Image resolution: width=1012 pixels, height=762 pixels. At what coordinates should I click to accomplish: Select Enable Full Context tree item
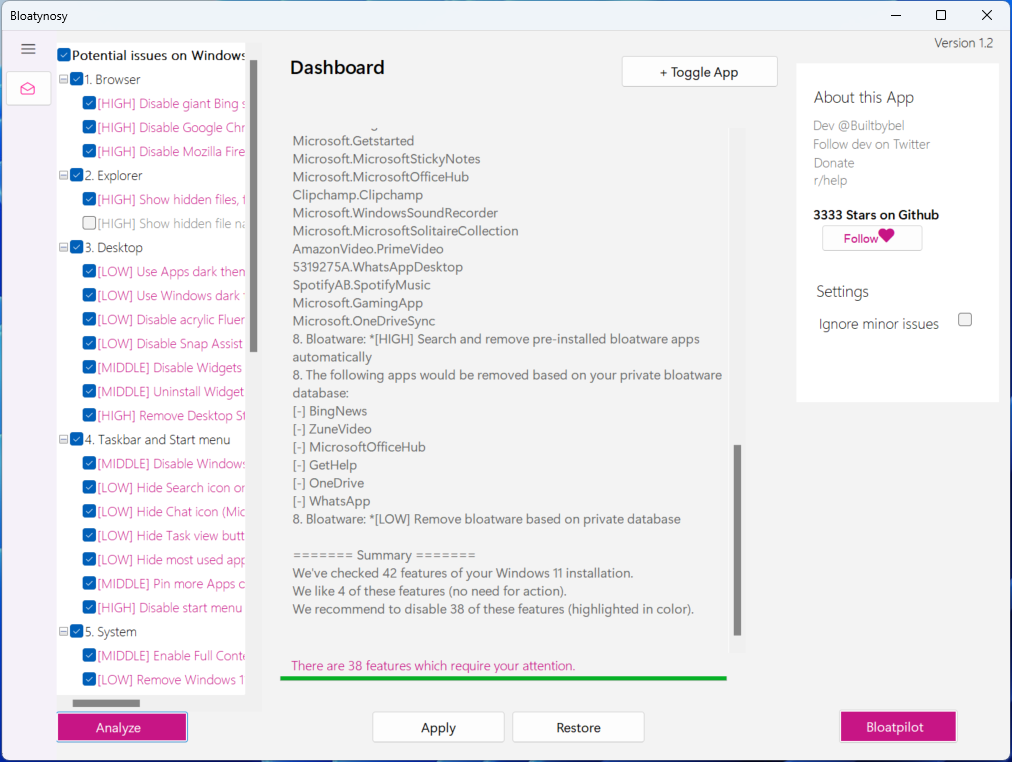[171, 656]
